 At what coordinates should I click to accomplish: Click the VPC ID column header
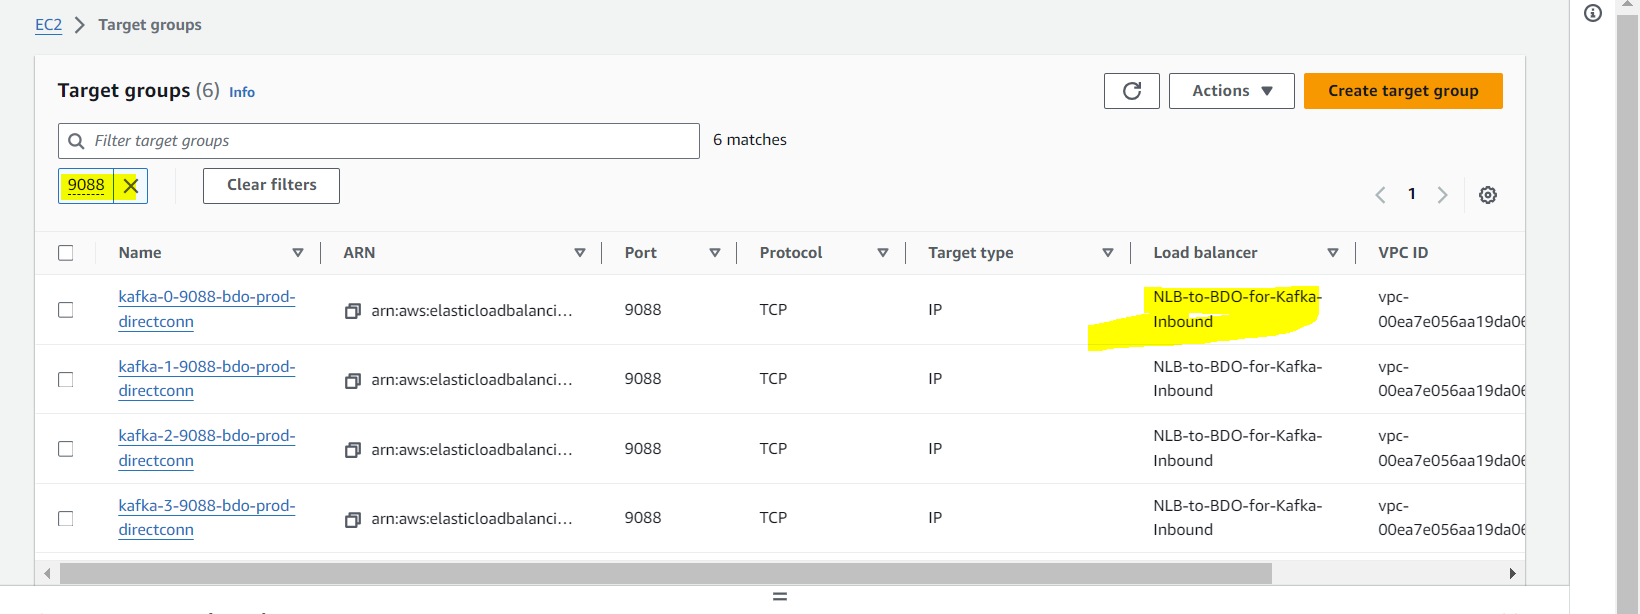[x=1403, y=253]
